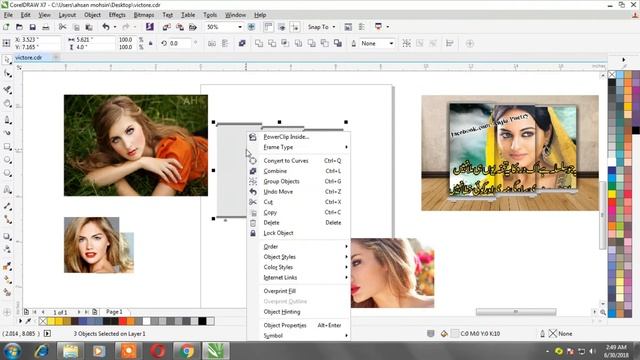
Task: Select the Text tool in the toolbox
Action: click(7, 189)
